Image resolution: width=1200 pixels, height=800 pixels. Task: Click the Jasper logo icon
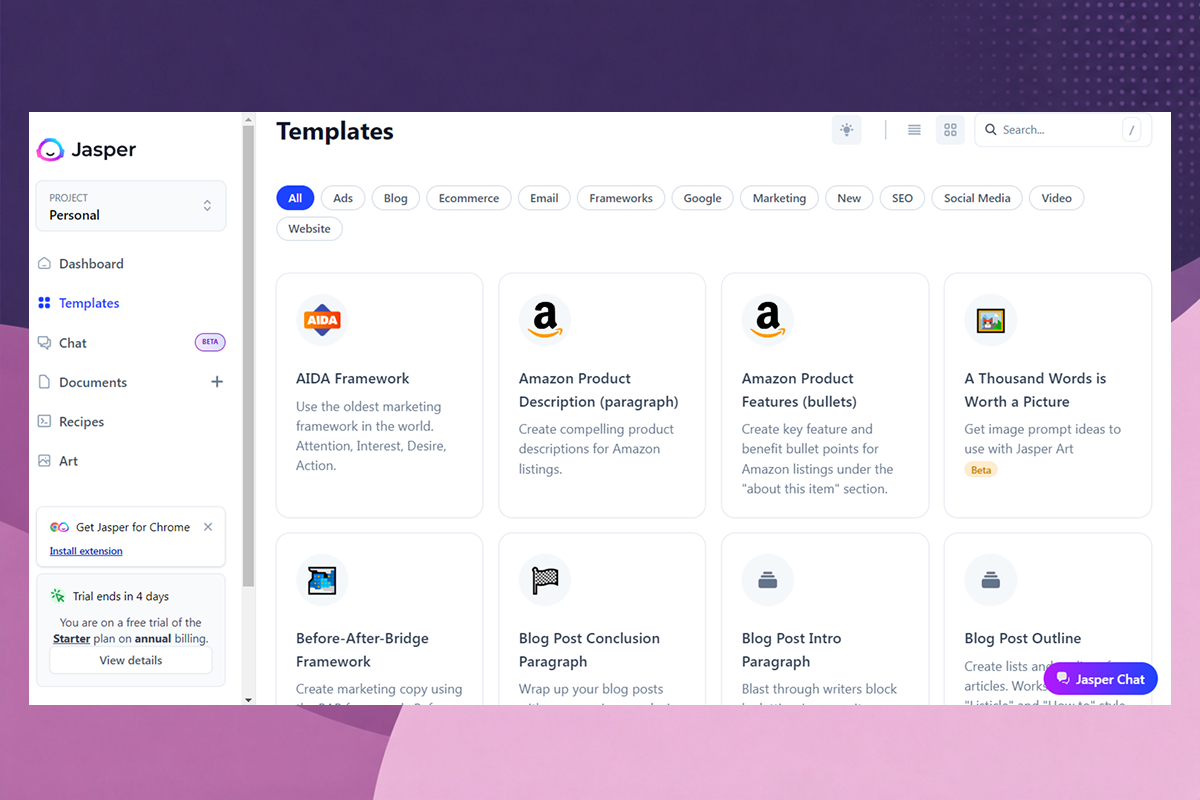click(50, 150)
